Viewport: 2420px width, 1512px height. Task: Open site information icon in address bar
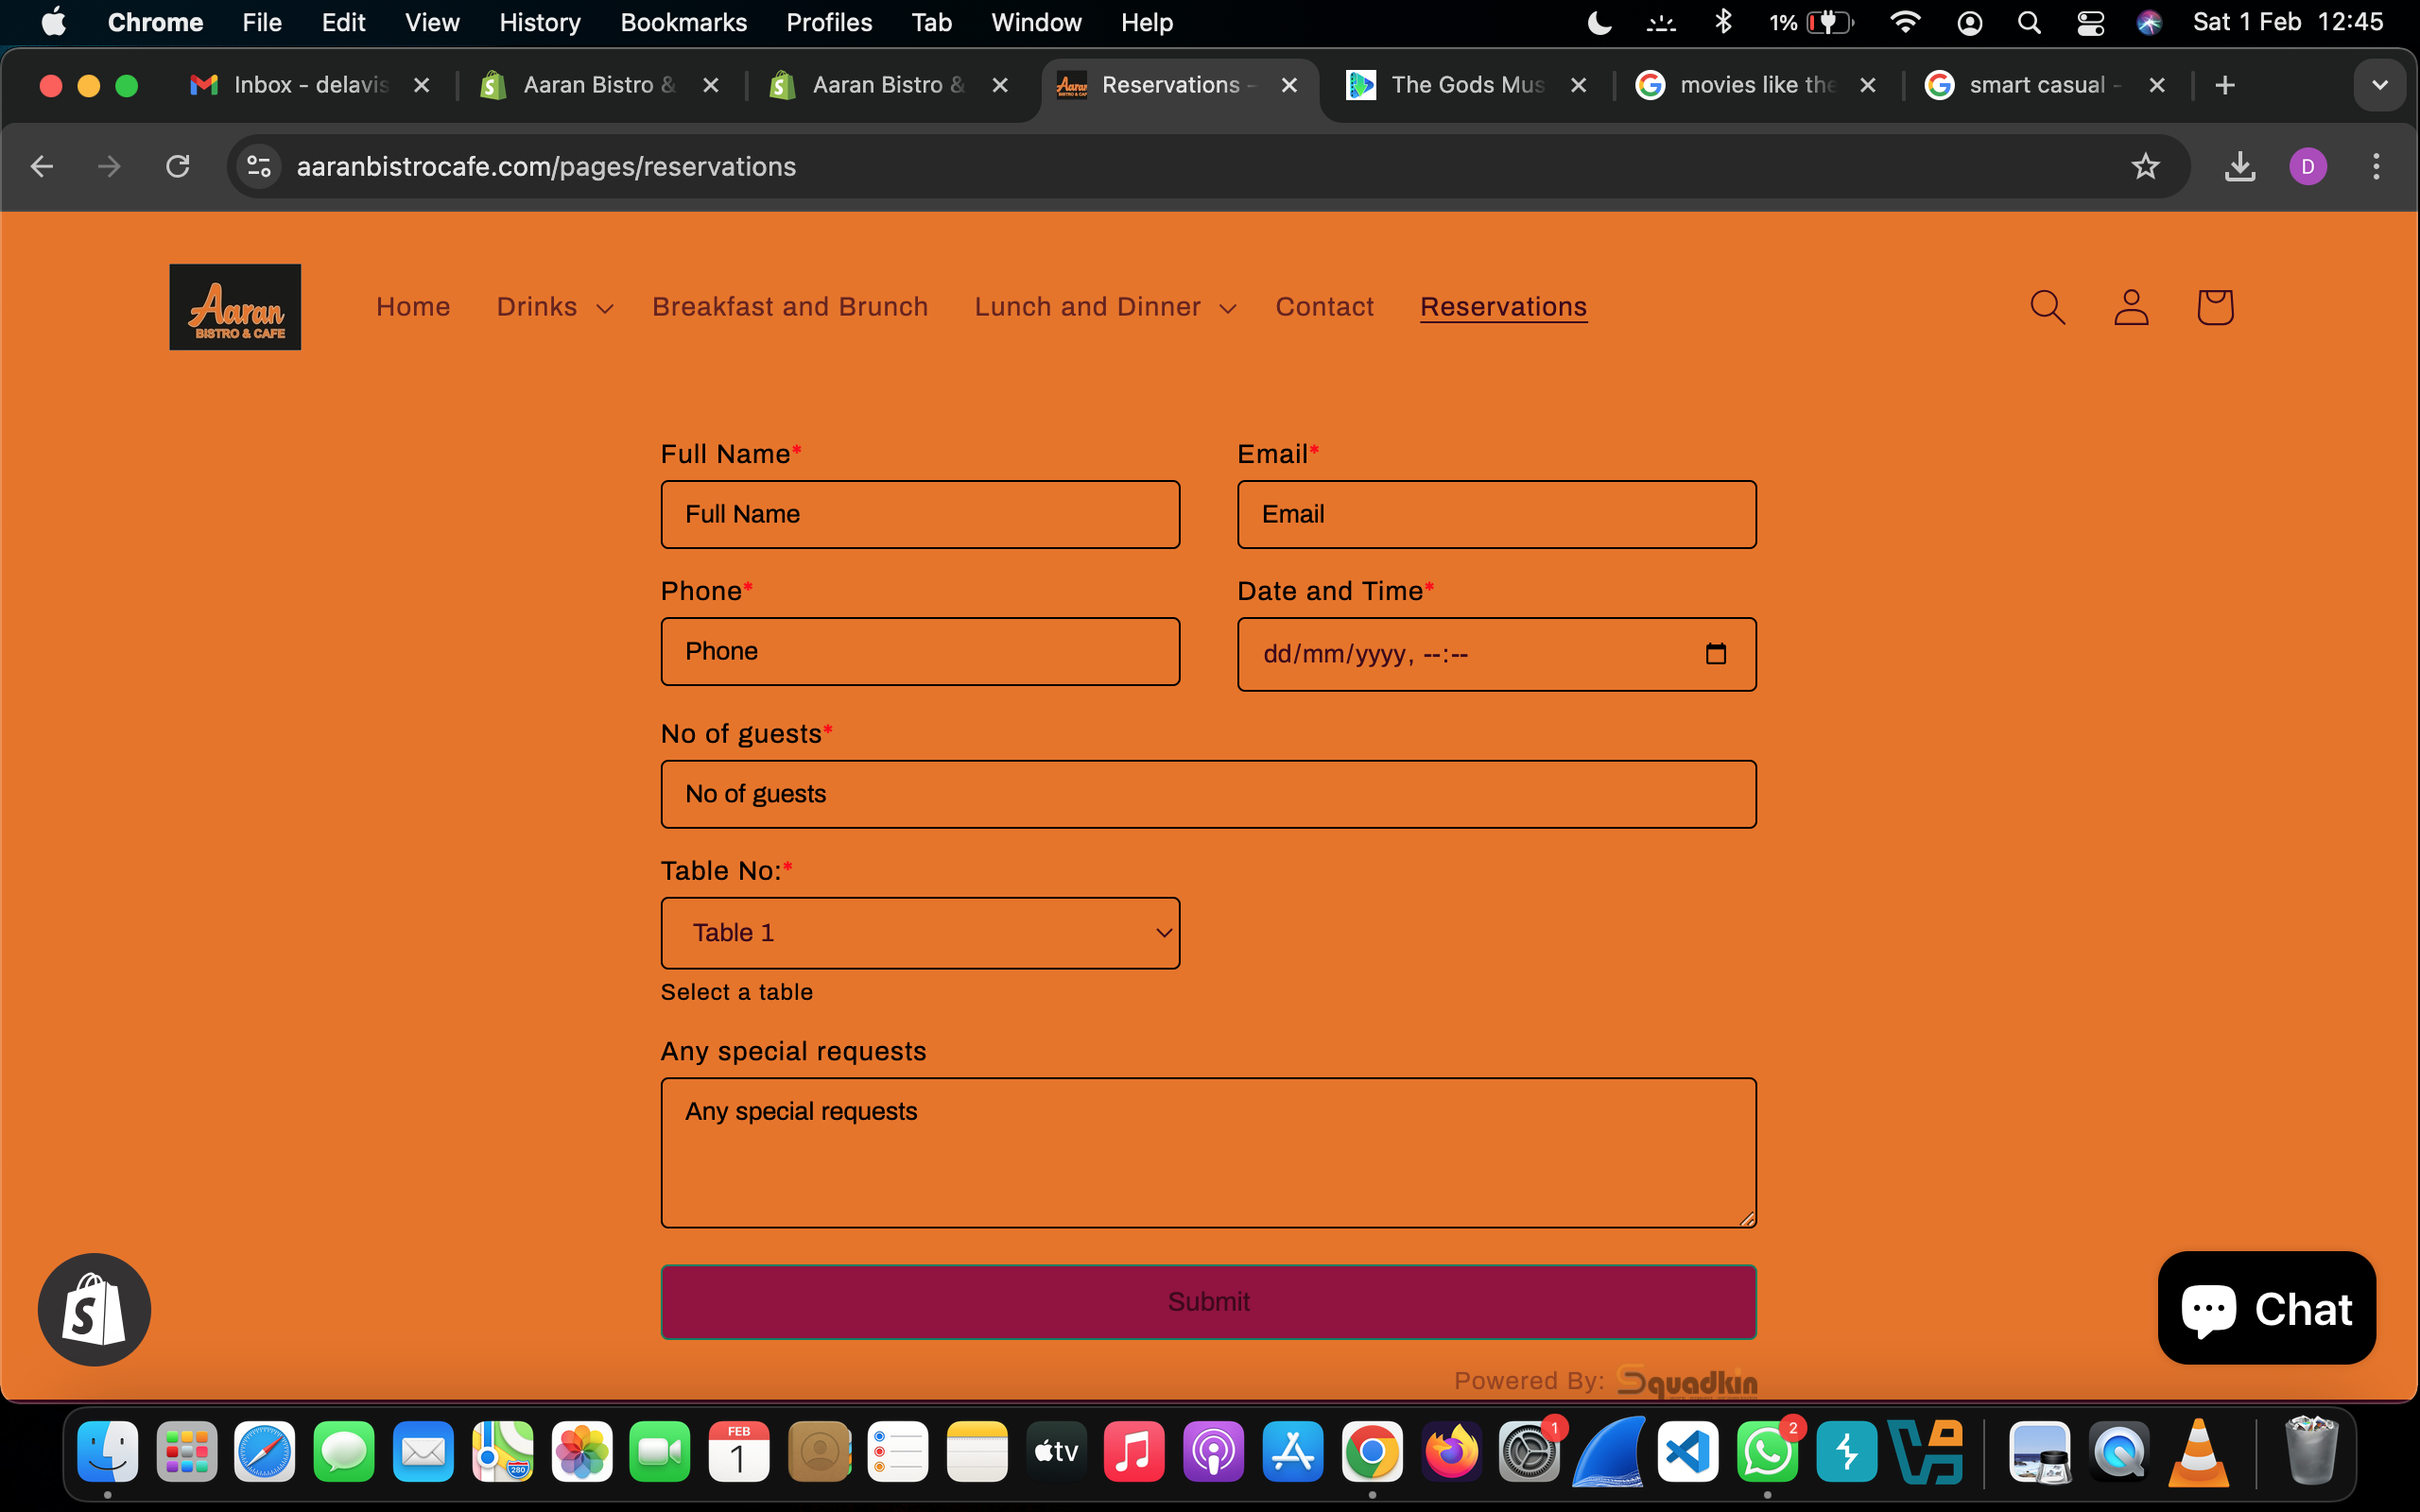[259, 166]
